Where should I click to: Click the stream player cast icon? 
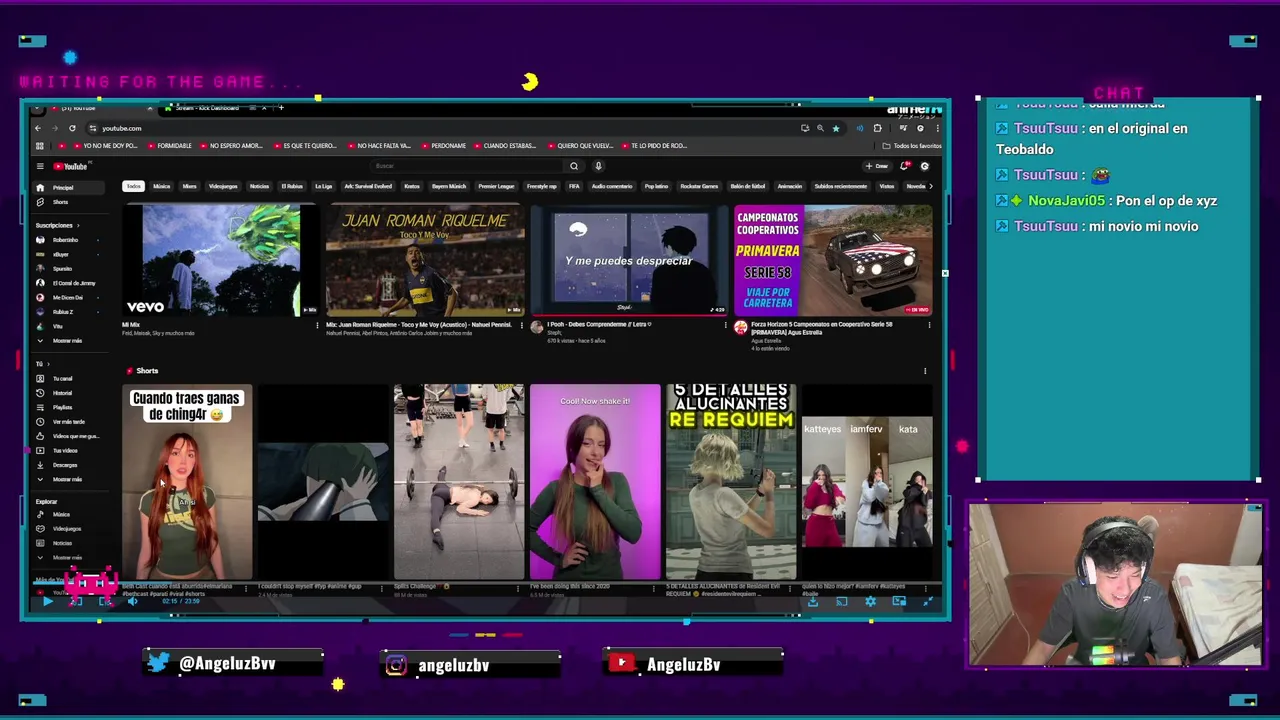[x=842, y=601]
